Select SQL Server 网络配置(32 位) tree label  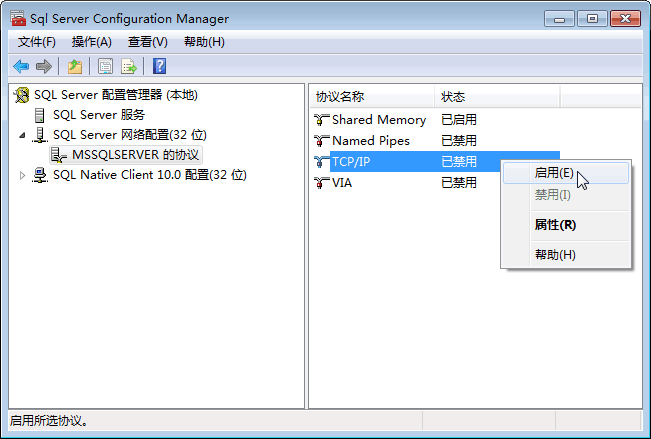pyautogui.click(x=130, y=135)
